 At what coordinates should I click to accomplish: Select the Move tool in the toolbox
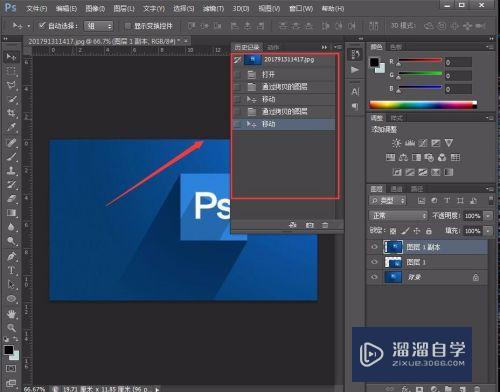(x=11, y=57)
